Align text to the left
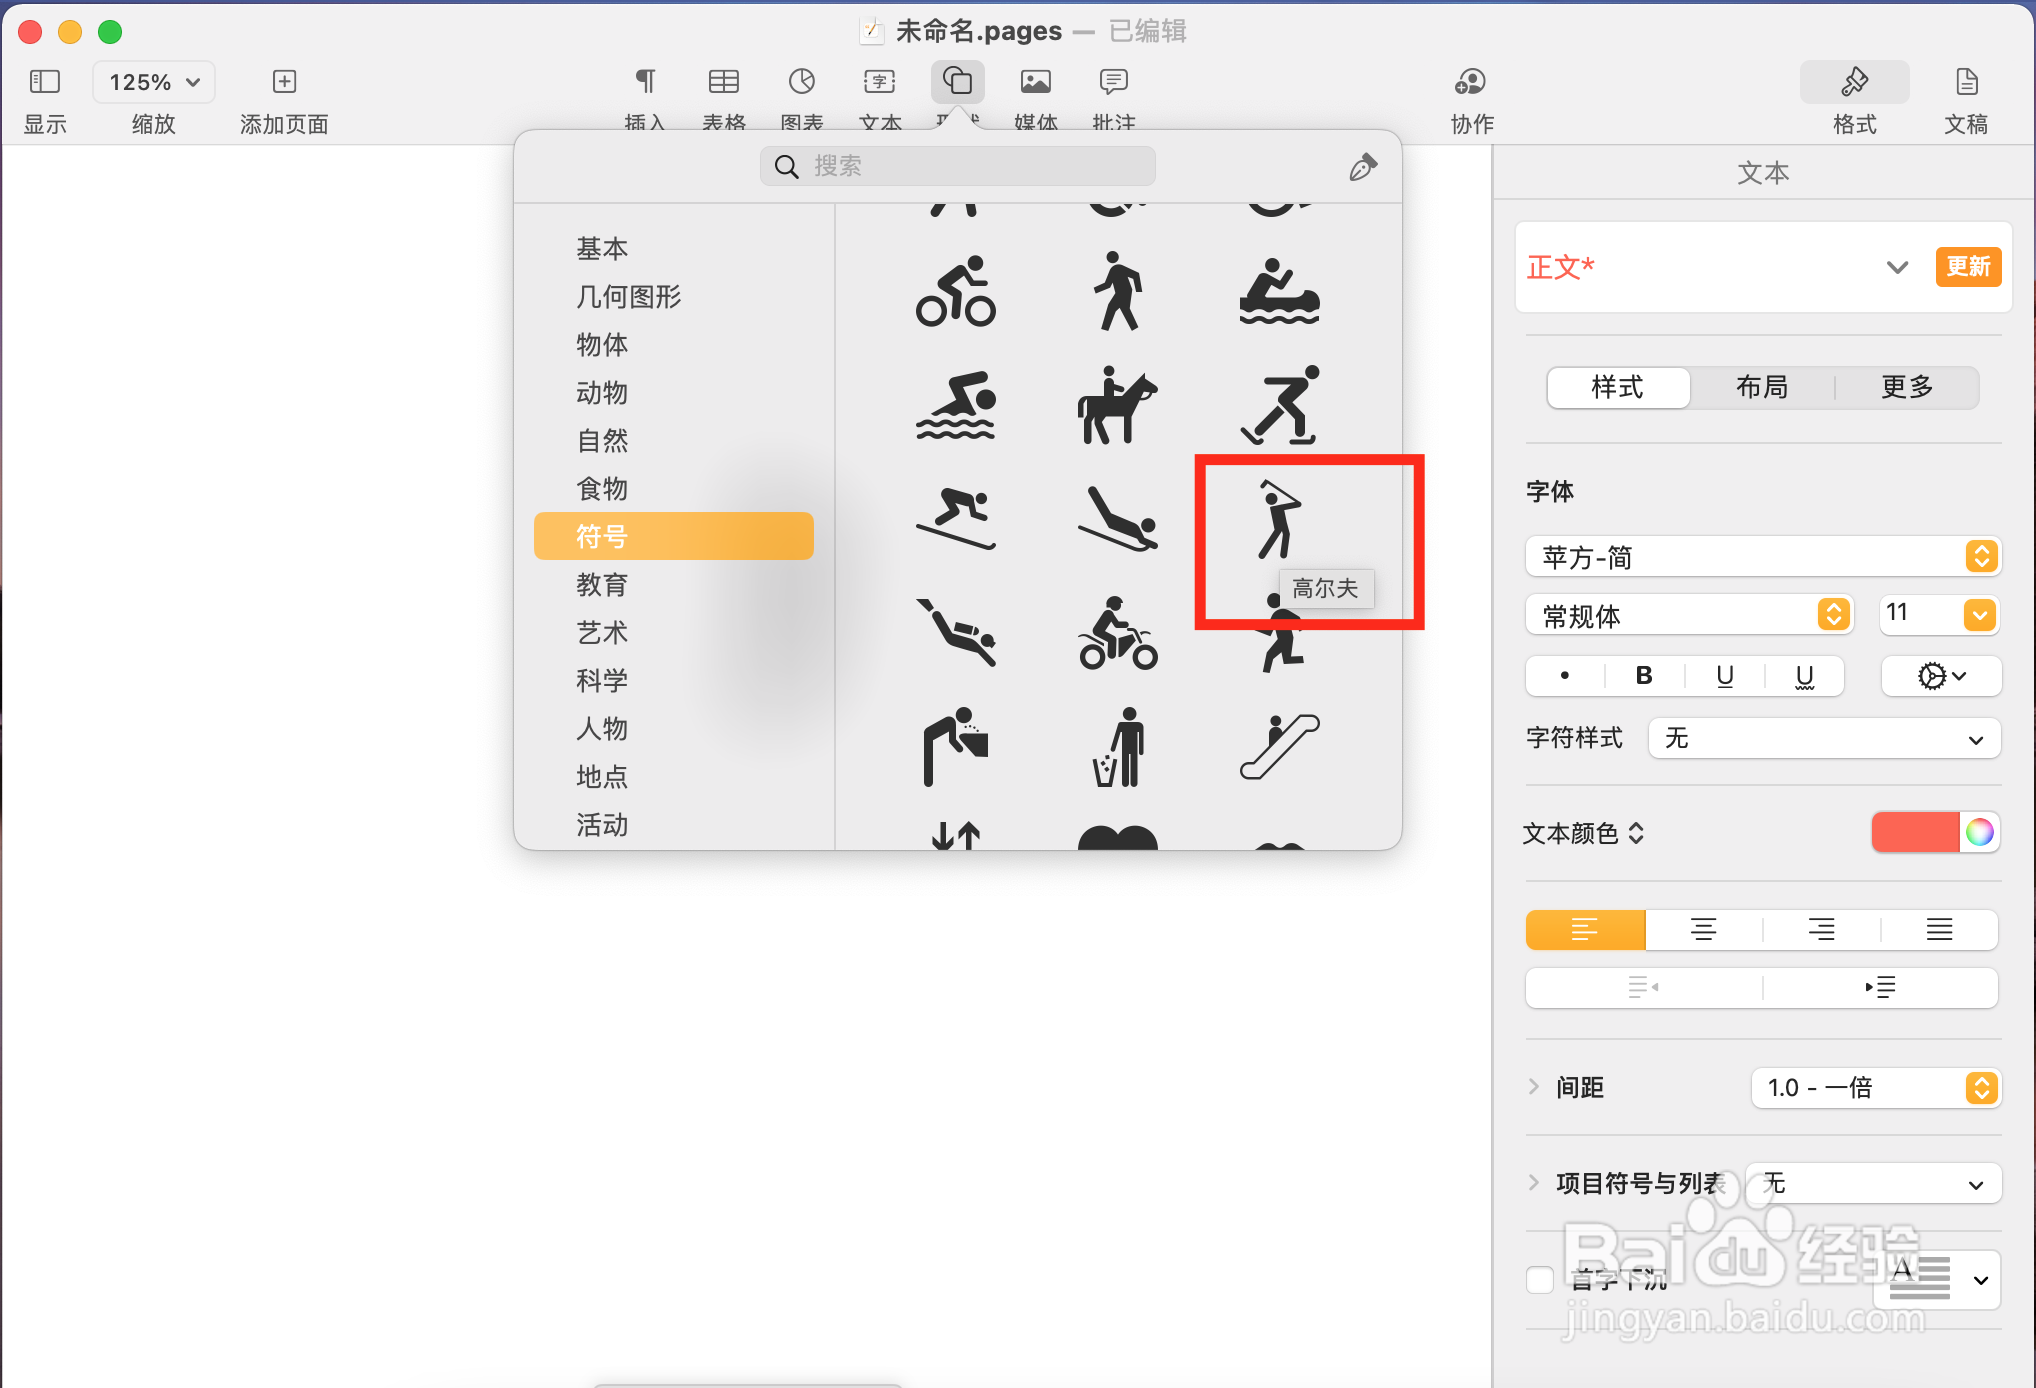This screenshot has height=1388, width=2036. tap(1585, 929)
